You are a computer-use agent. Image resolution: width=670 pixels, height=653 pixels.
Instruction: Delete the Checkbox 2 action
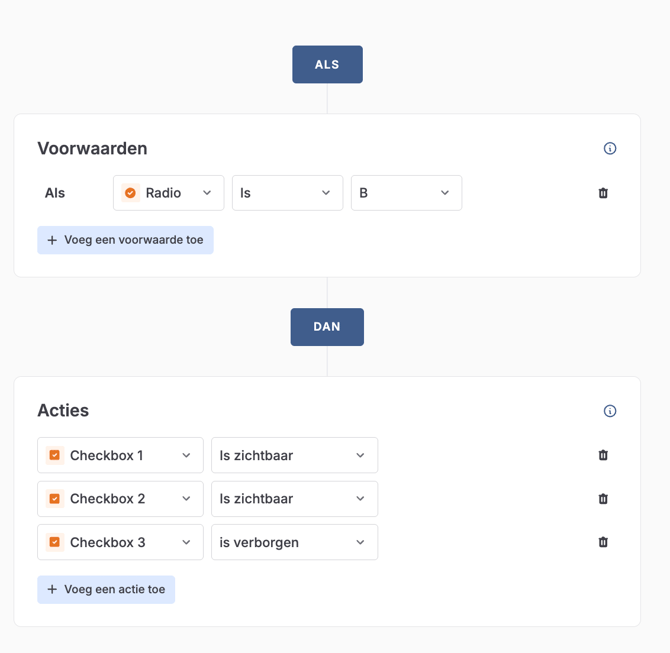pyautogui.click(x=603, y=499)
